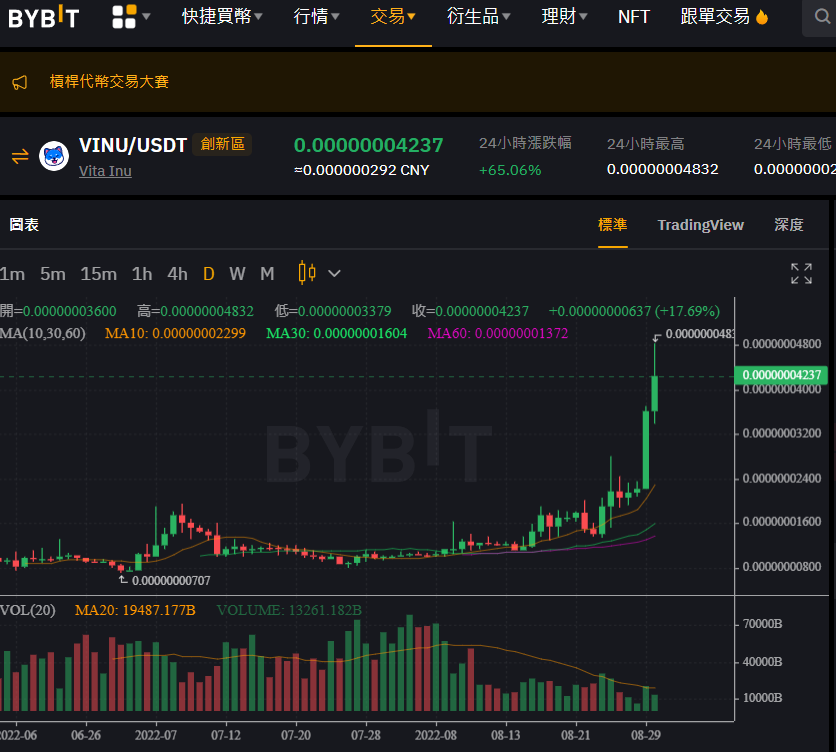The width and height of the screenshot is (836, 752).
Task: Click the 創新區 badge
Action: (x=222, y=144)
